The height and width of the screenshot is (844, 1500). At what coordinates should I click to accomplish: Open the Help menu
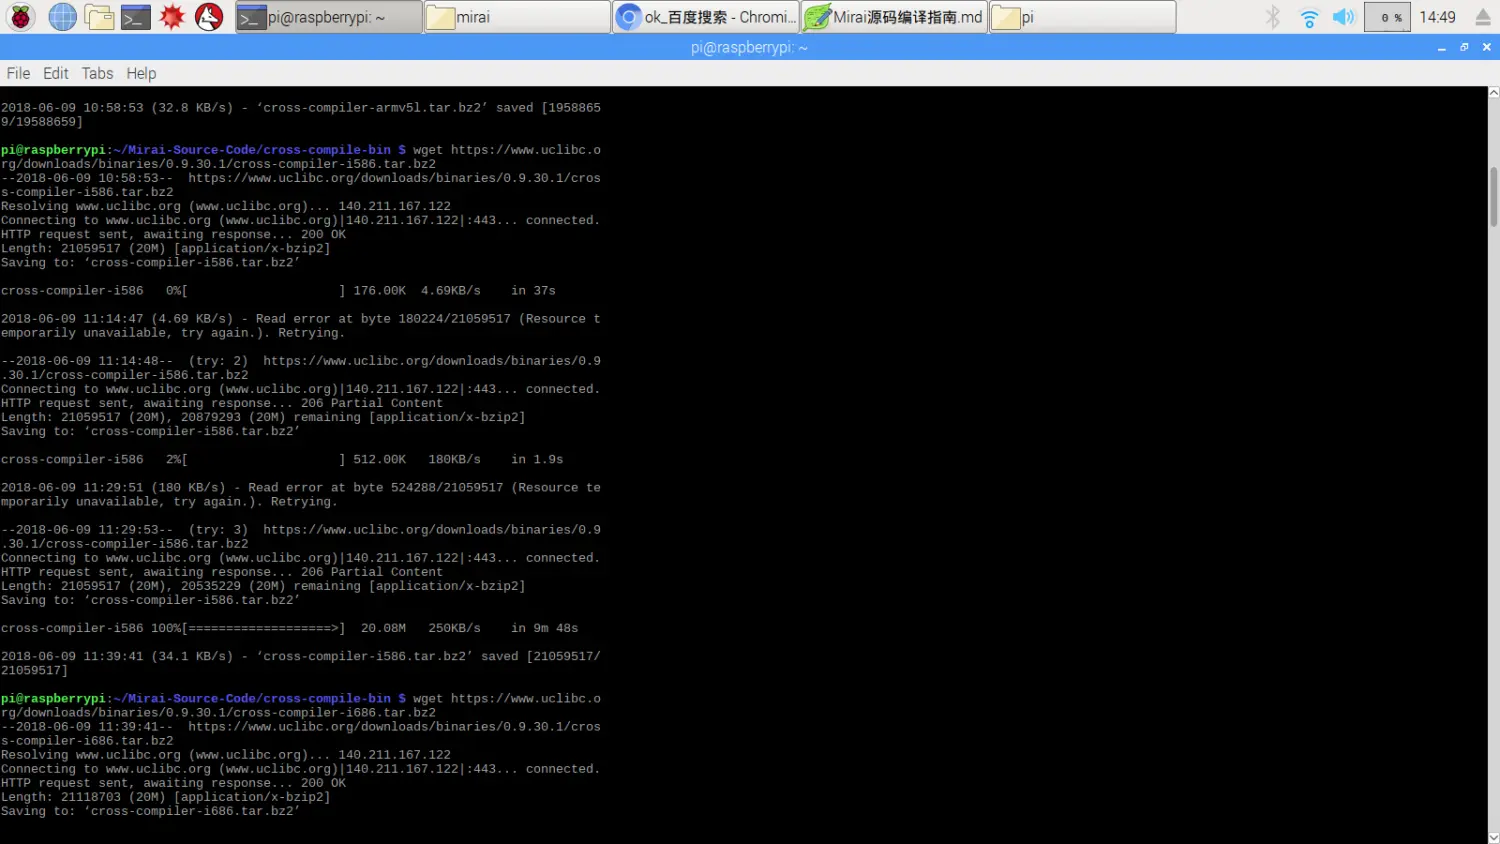tap(141, 73)
